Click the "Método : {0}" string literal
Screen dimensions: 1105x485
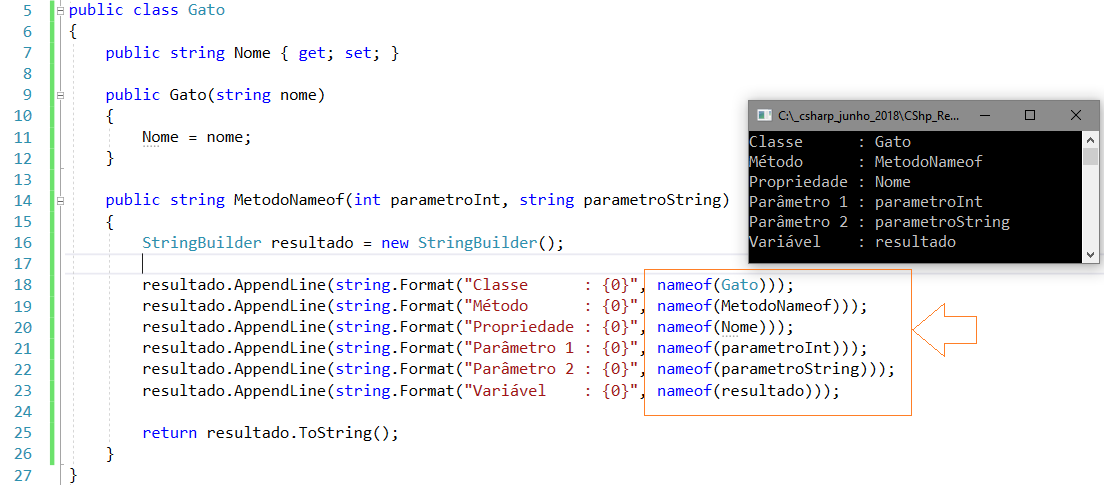(550, 307)
